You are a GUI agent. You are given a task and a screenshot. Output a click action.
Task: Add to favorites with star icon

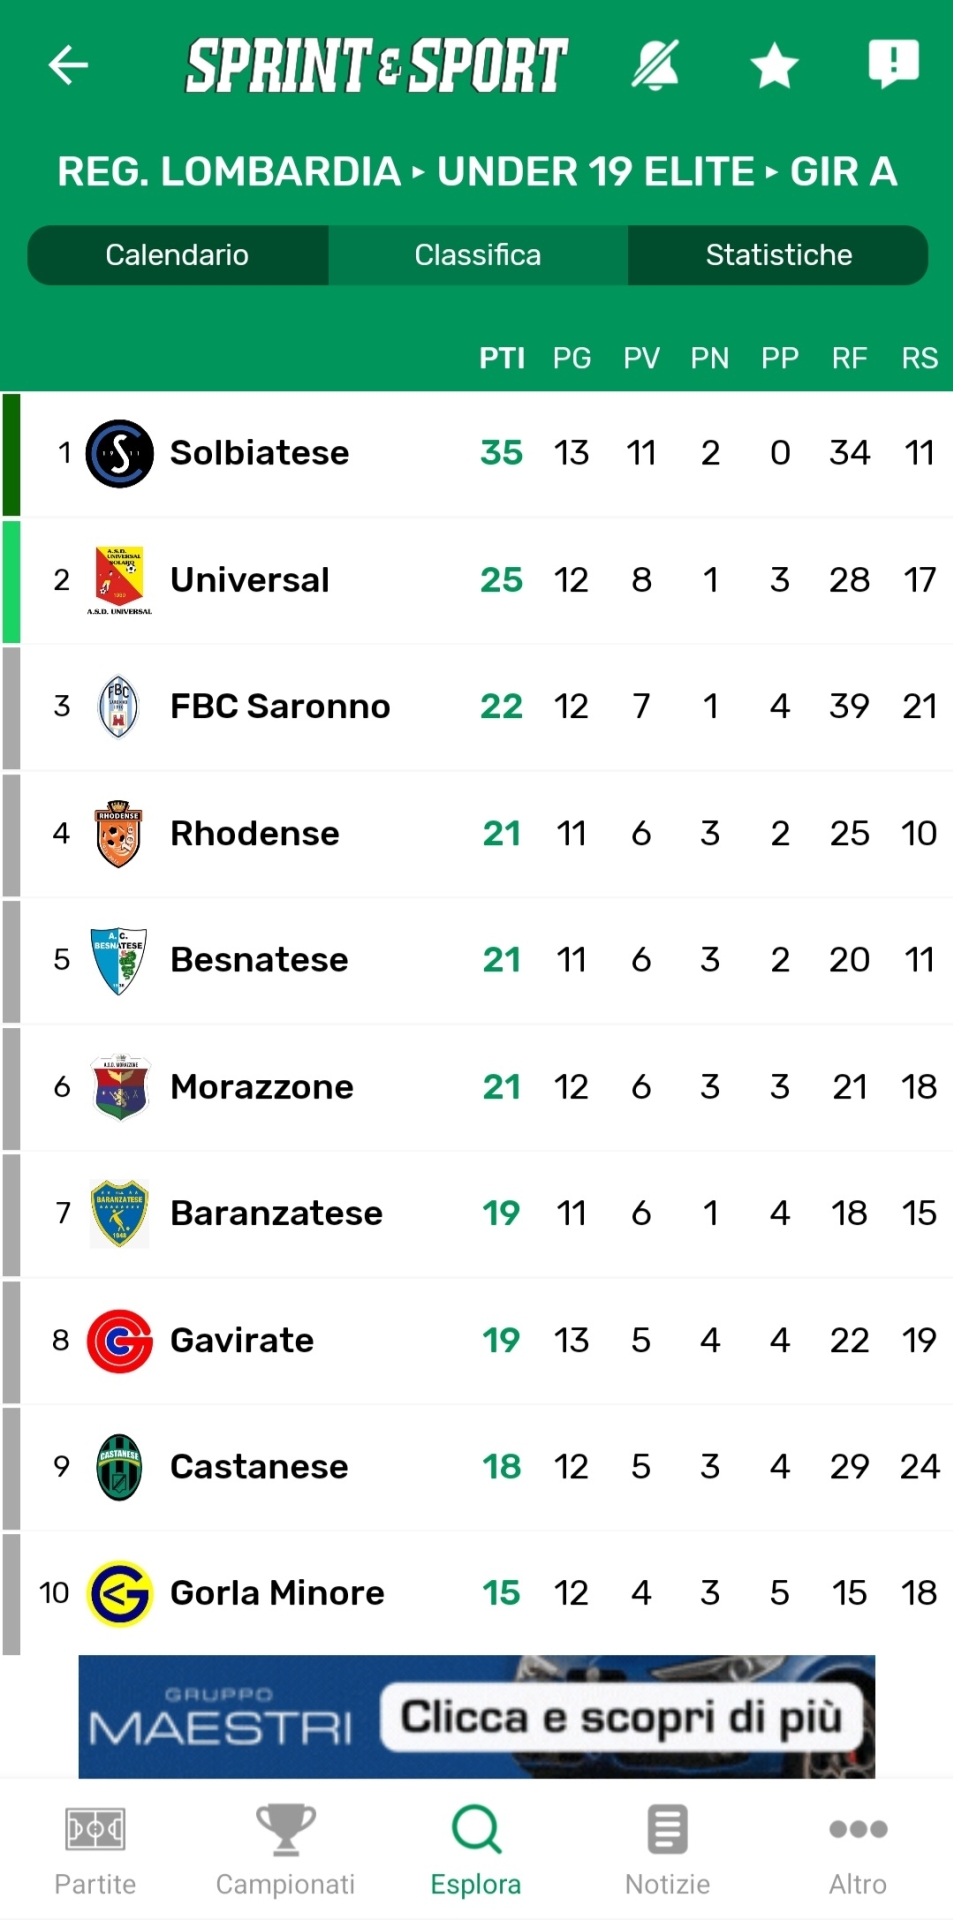click(x=774, y=66)
